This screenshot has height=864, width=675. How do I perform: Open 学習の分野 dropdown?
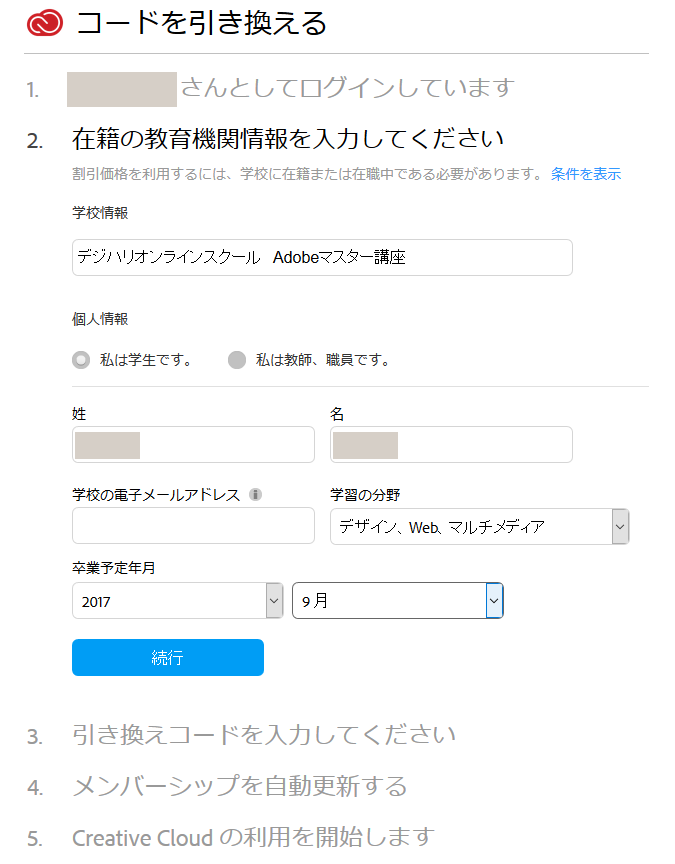pos(479,526)
